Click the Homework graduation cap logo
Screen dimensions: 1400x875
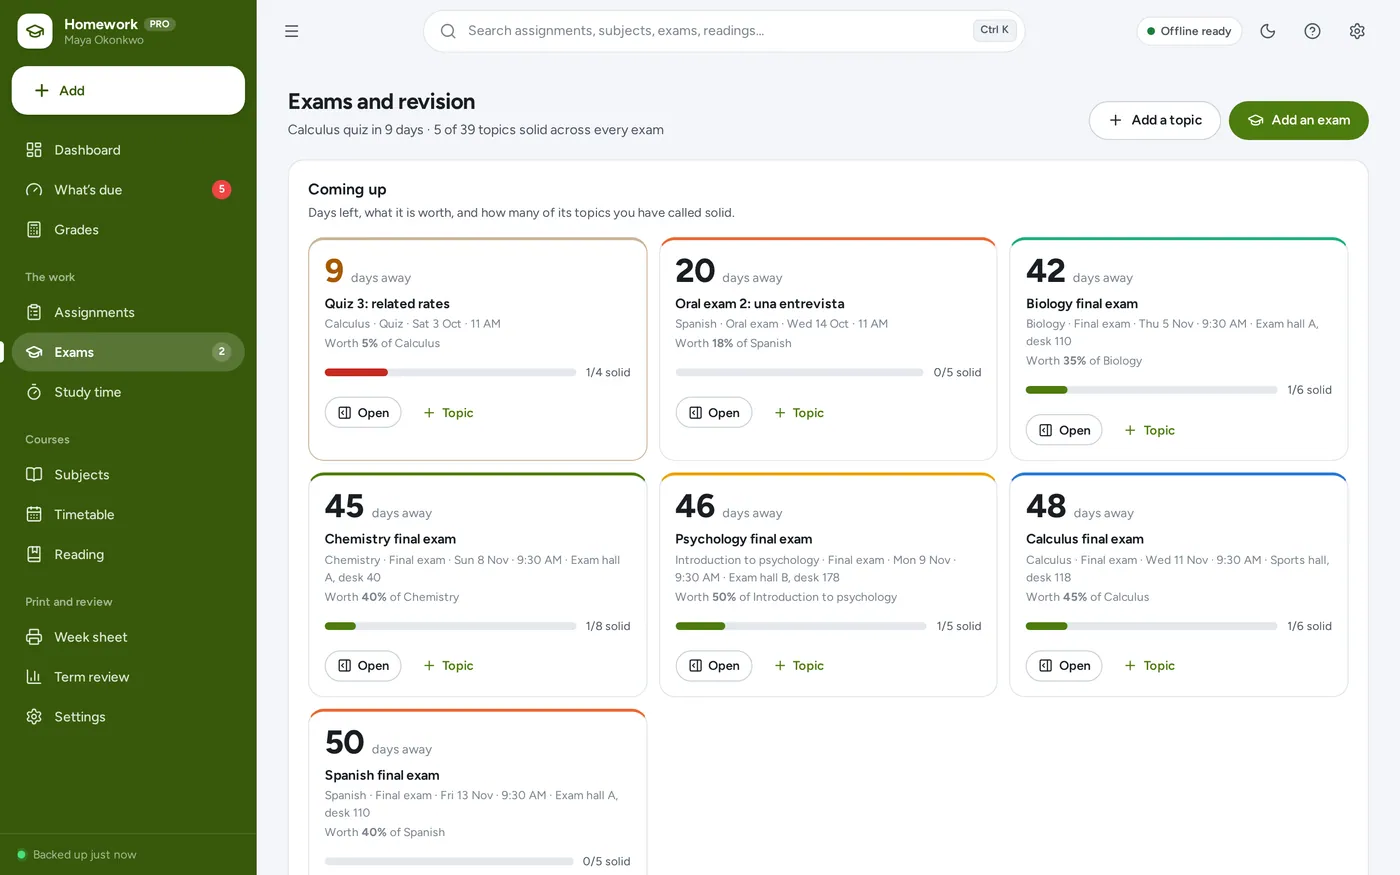tap(35, 31)
